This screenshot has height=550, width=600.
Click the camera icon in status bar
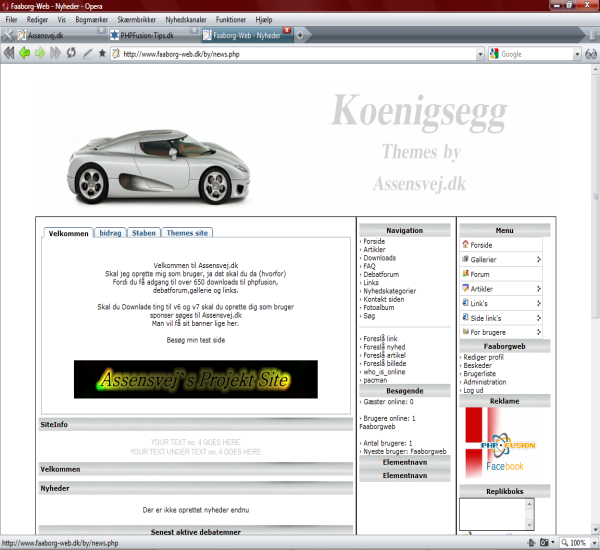coord(544,542)
